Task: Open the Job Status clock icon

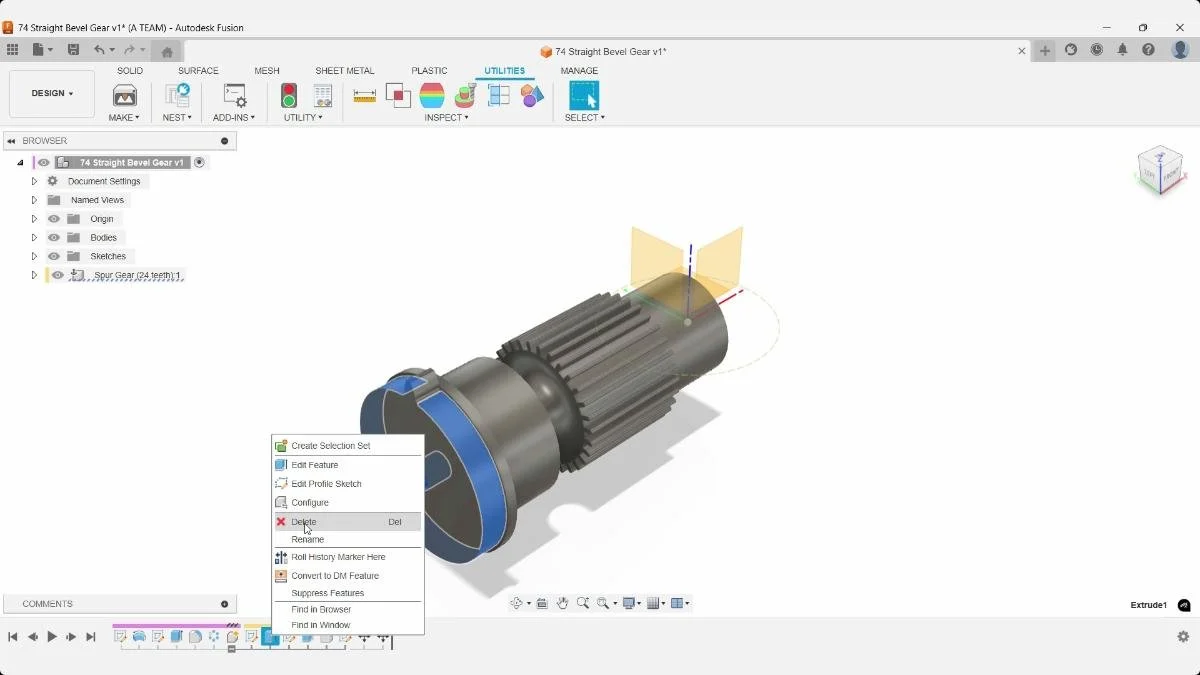Action: [x=1097, y=50]
